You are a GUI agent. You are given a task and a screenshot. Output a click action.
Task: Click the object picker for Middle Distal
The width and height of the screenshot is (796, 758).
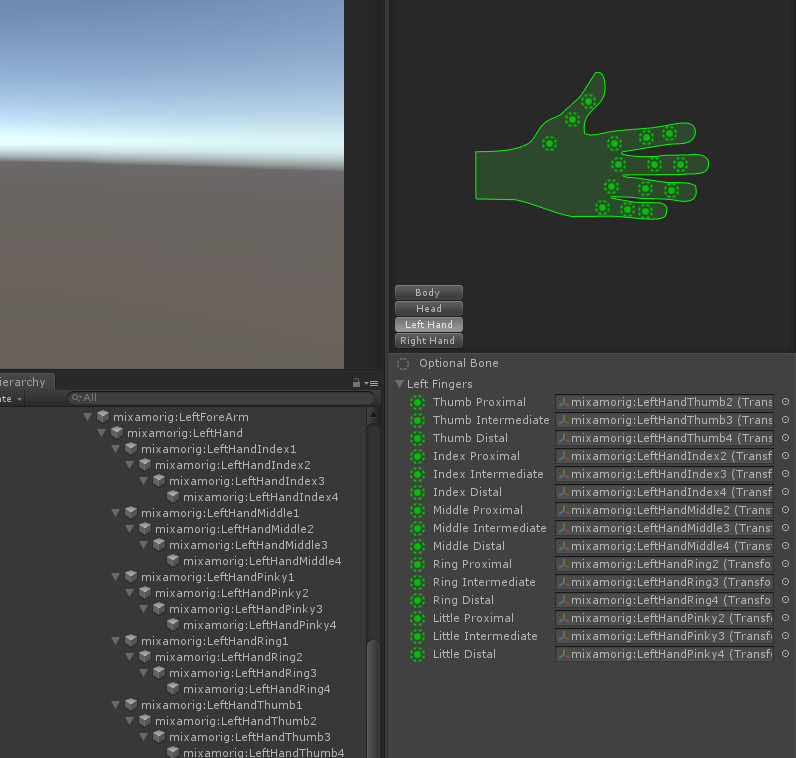point(785,546)
